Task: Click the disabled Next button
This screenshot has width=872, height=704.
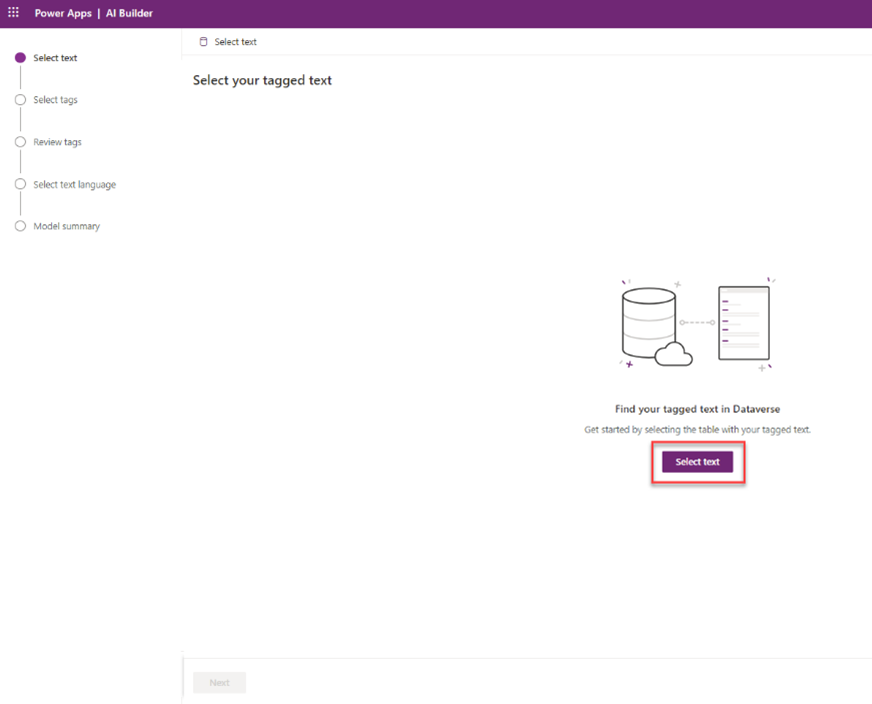Action: click(x=219, y=682)
